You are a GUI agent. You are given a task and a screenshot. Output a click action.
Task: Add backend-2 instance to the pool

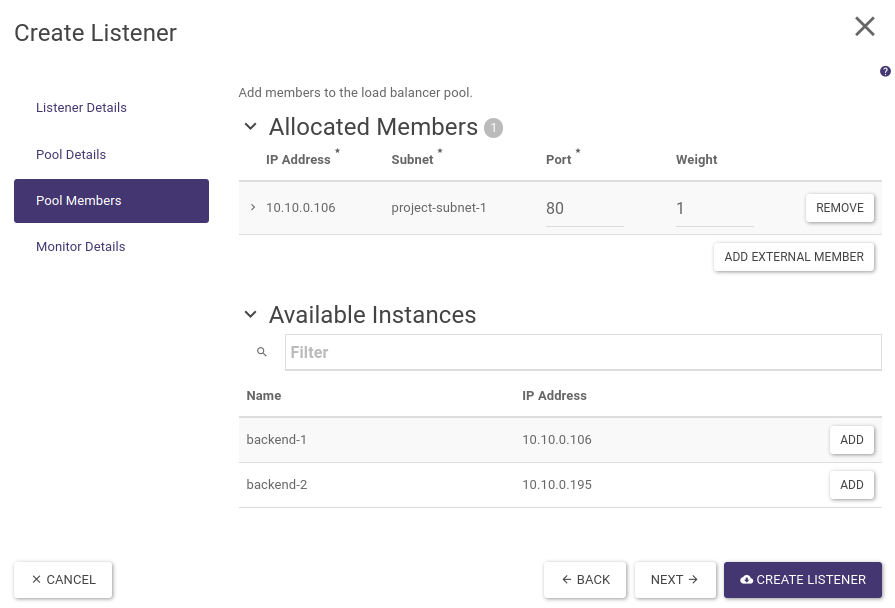point(851,485)
